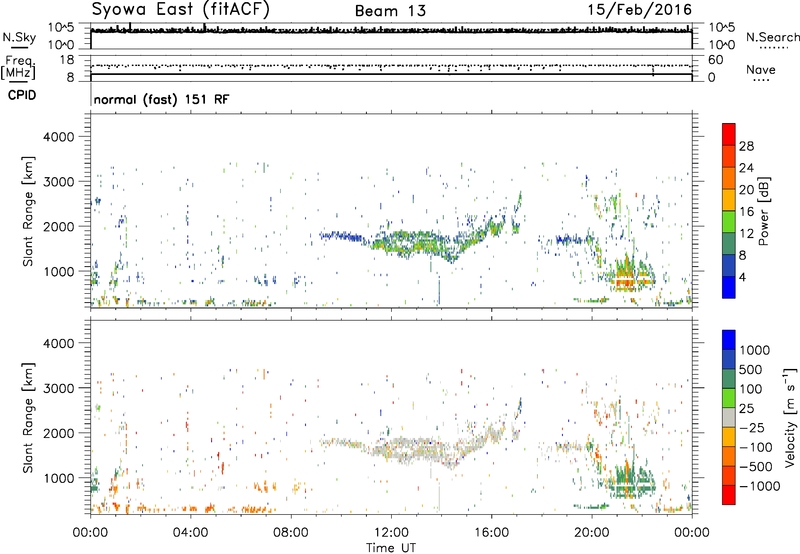
Task: Click the 16 label on Power color bar
Action: [x=746, y=212]
